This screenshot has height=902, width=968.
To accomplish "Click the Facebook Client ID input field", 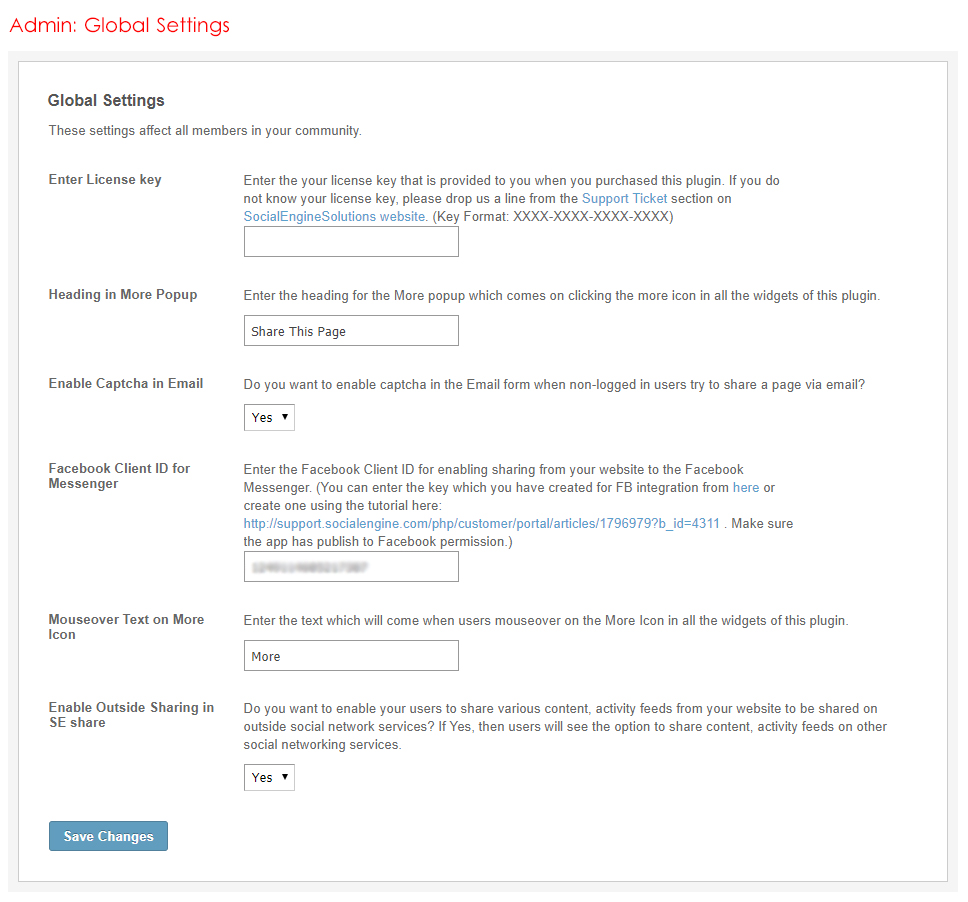I will (351, 567).
